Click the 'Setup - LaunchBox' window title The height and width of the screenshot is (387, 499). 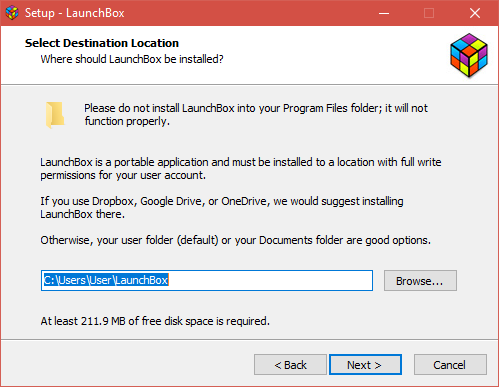coord(75,13)
